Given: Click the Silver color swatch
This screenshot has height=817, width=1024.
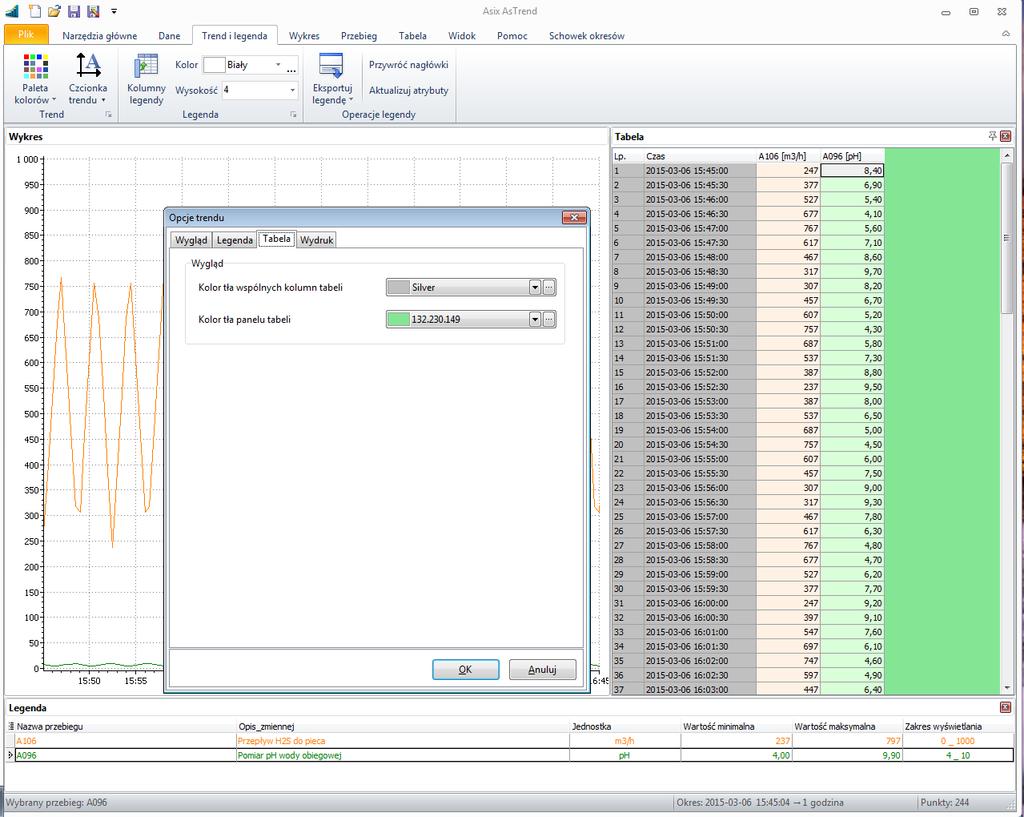Looking at the screenshot, I should 398,287.
